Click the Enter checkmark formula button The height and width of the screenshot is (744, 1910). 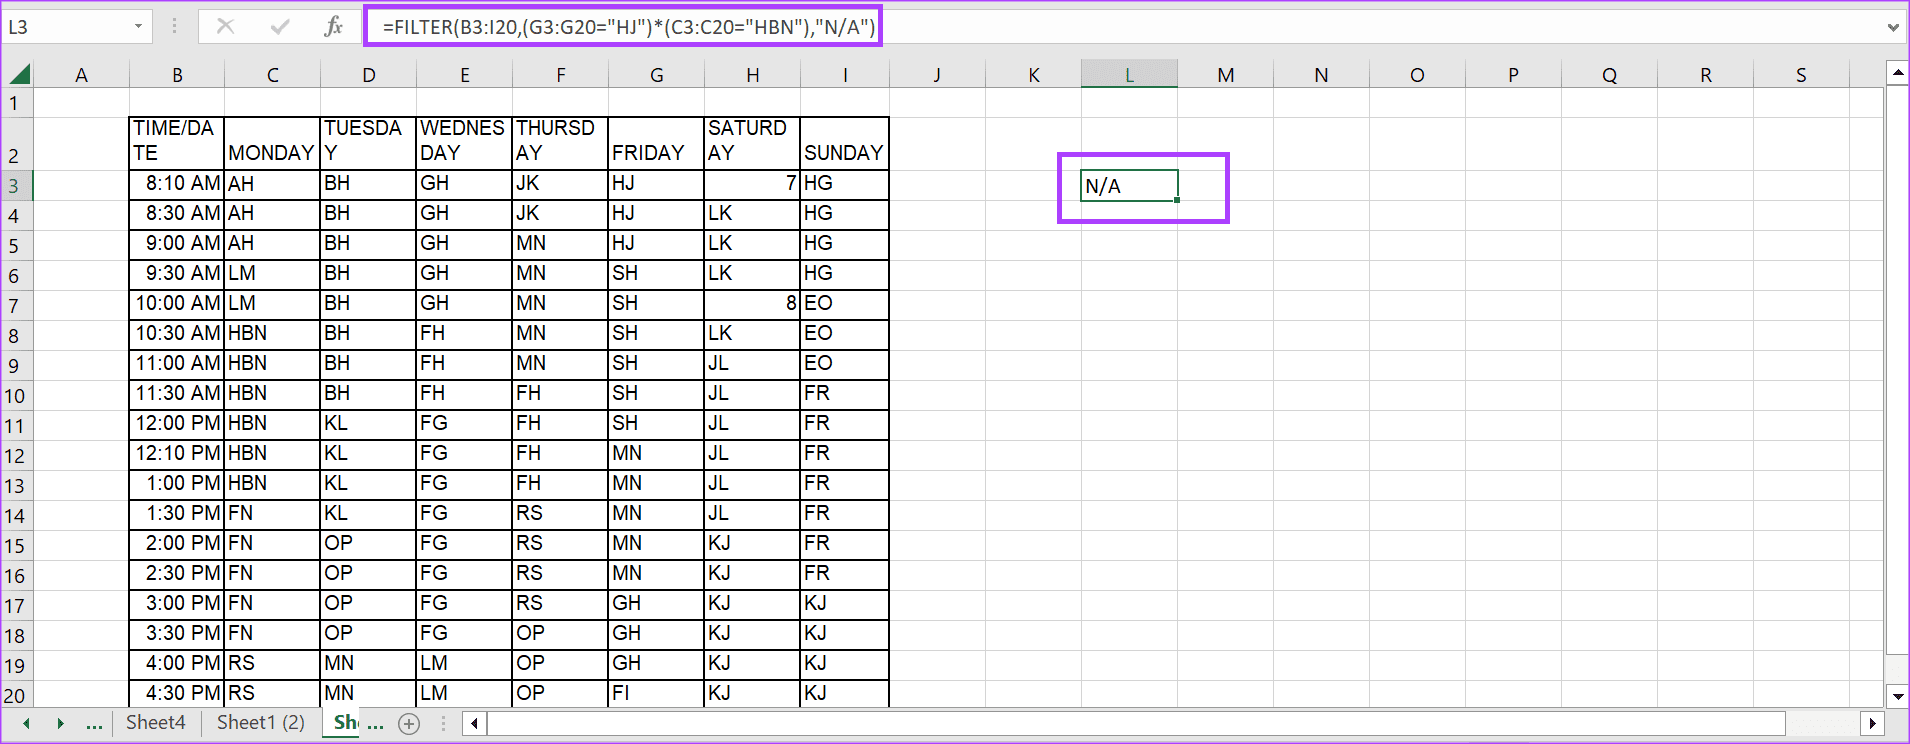click(x=280, y=27)
